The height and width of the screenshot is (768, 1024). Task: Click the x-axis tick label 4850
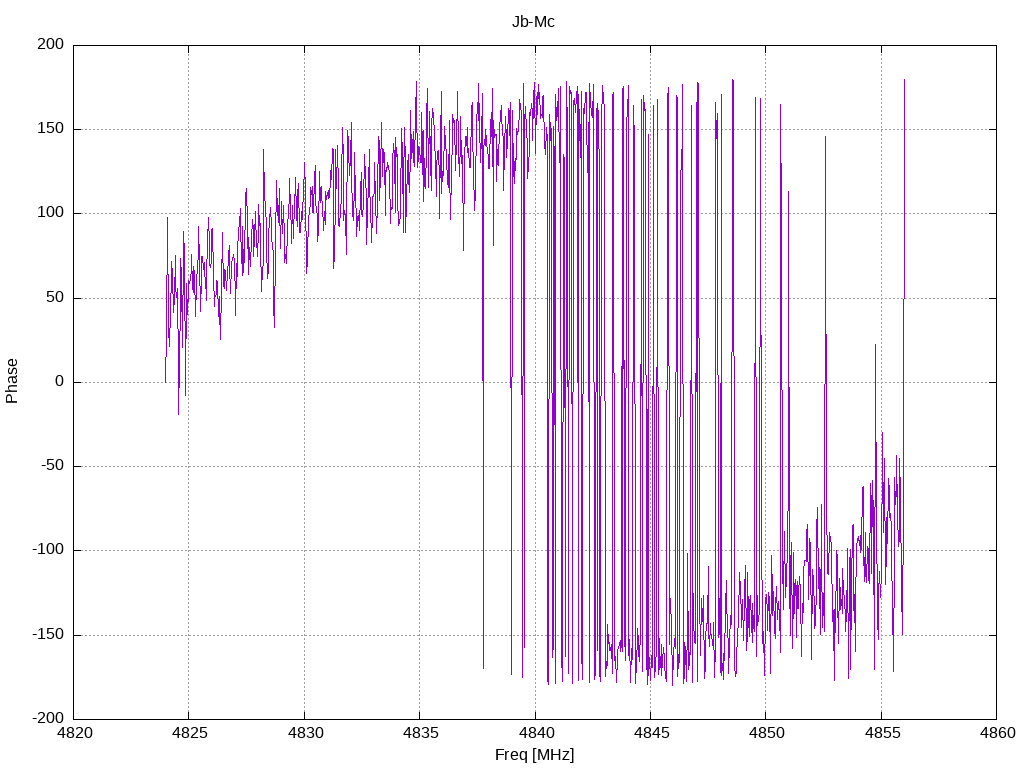click(x=767, y=733)
